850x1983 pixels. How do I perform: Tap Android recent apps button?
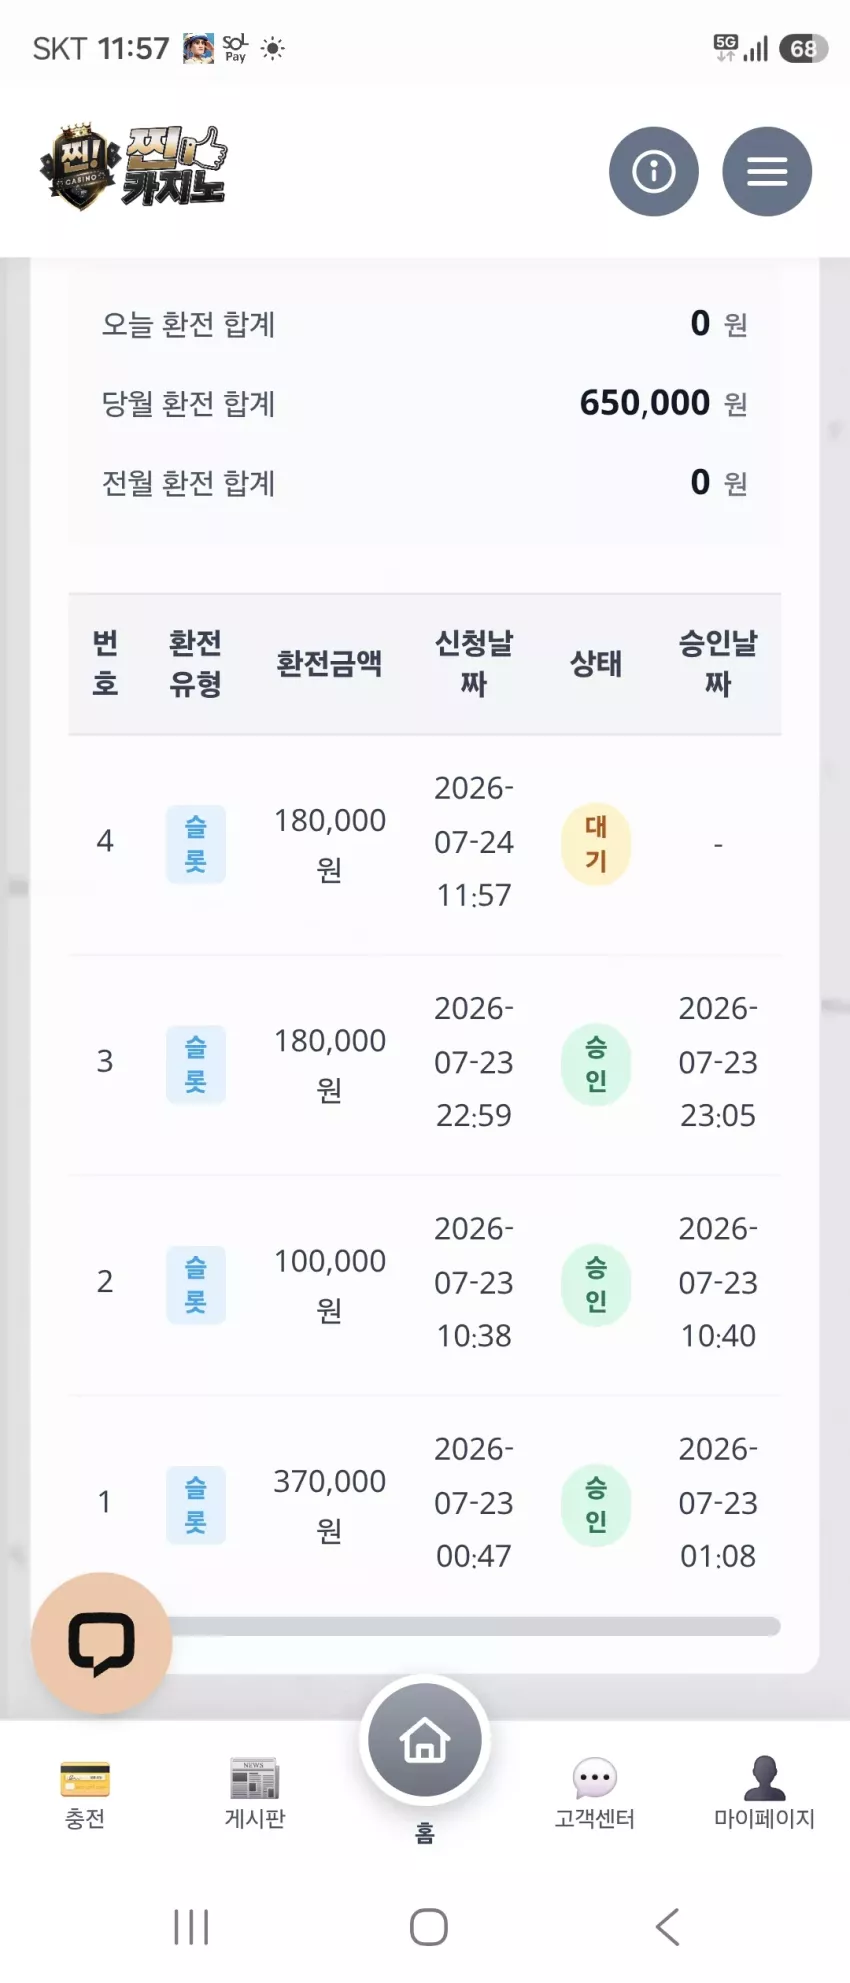pyautogui.click(x=191, y=1926)
